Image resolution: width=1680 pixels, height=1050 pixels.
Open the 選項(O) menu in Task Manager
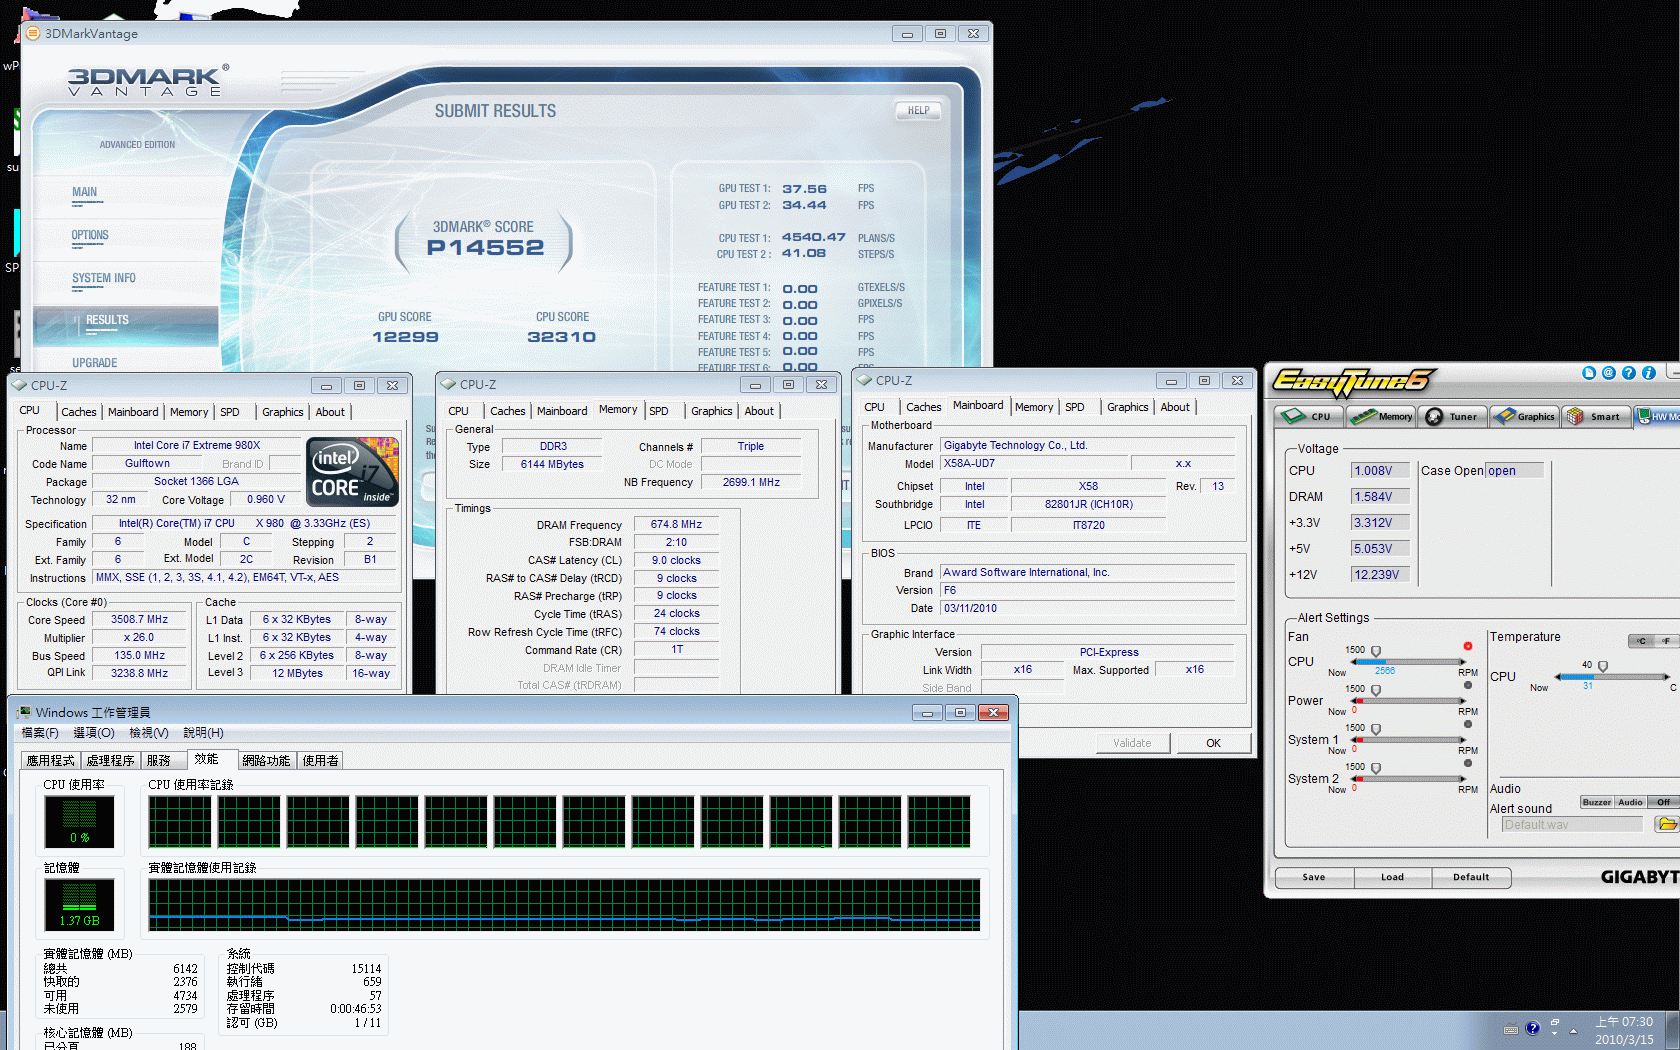tap(94, 733)
